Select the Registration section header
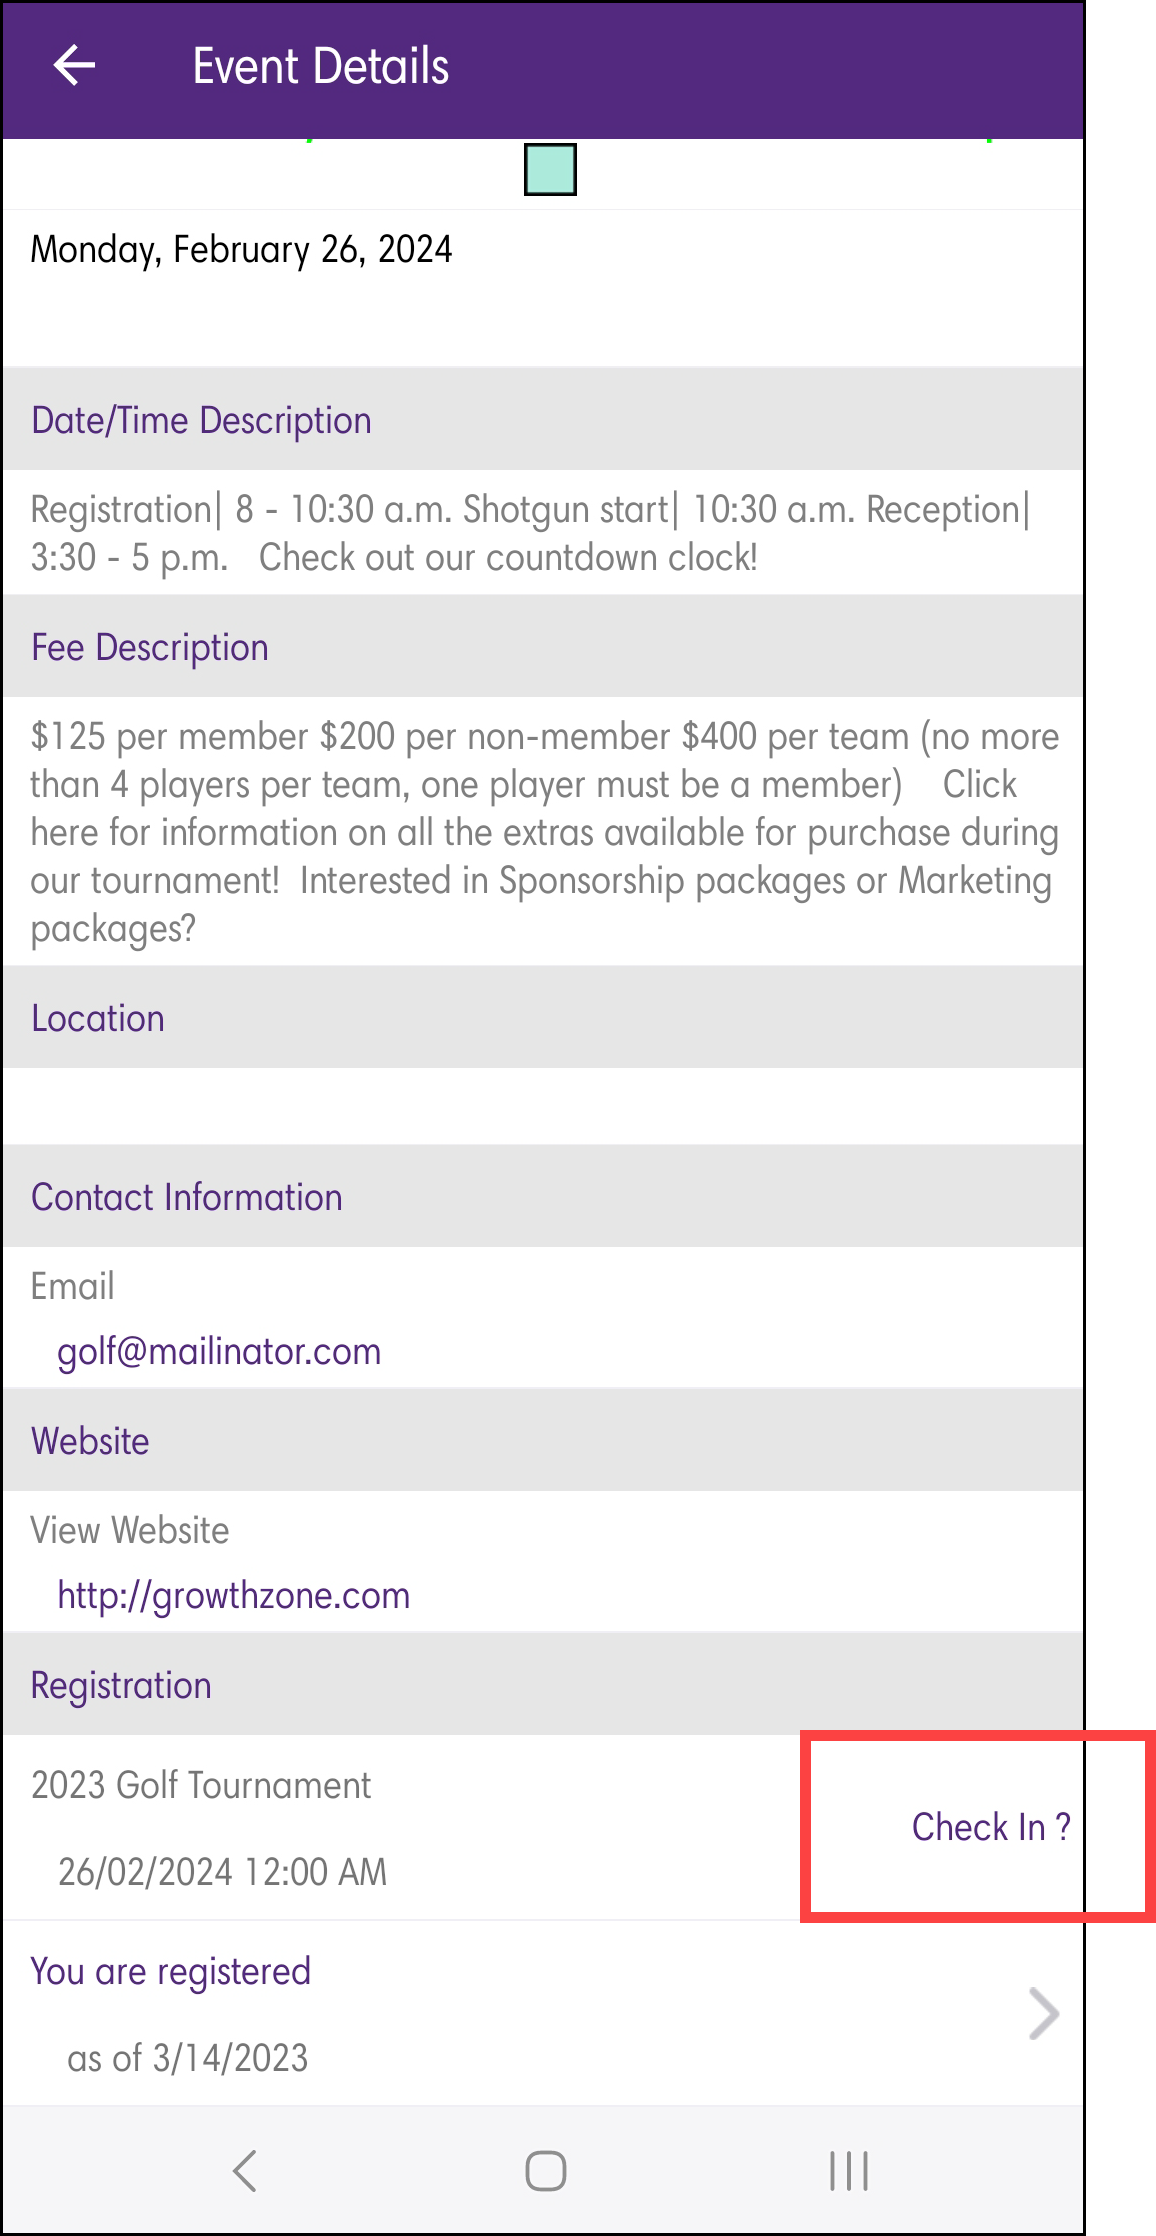1156x2236 pixels. [x=121, y=1685]
